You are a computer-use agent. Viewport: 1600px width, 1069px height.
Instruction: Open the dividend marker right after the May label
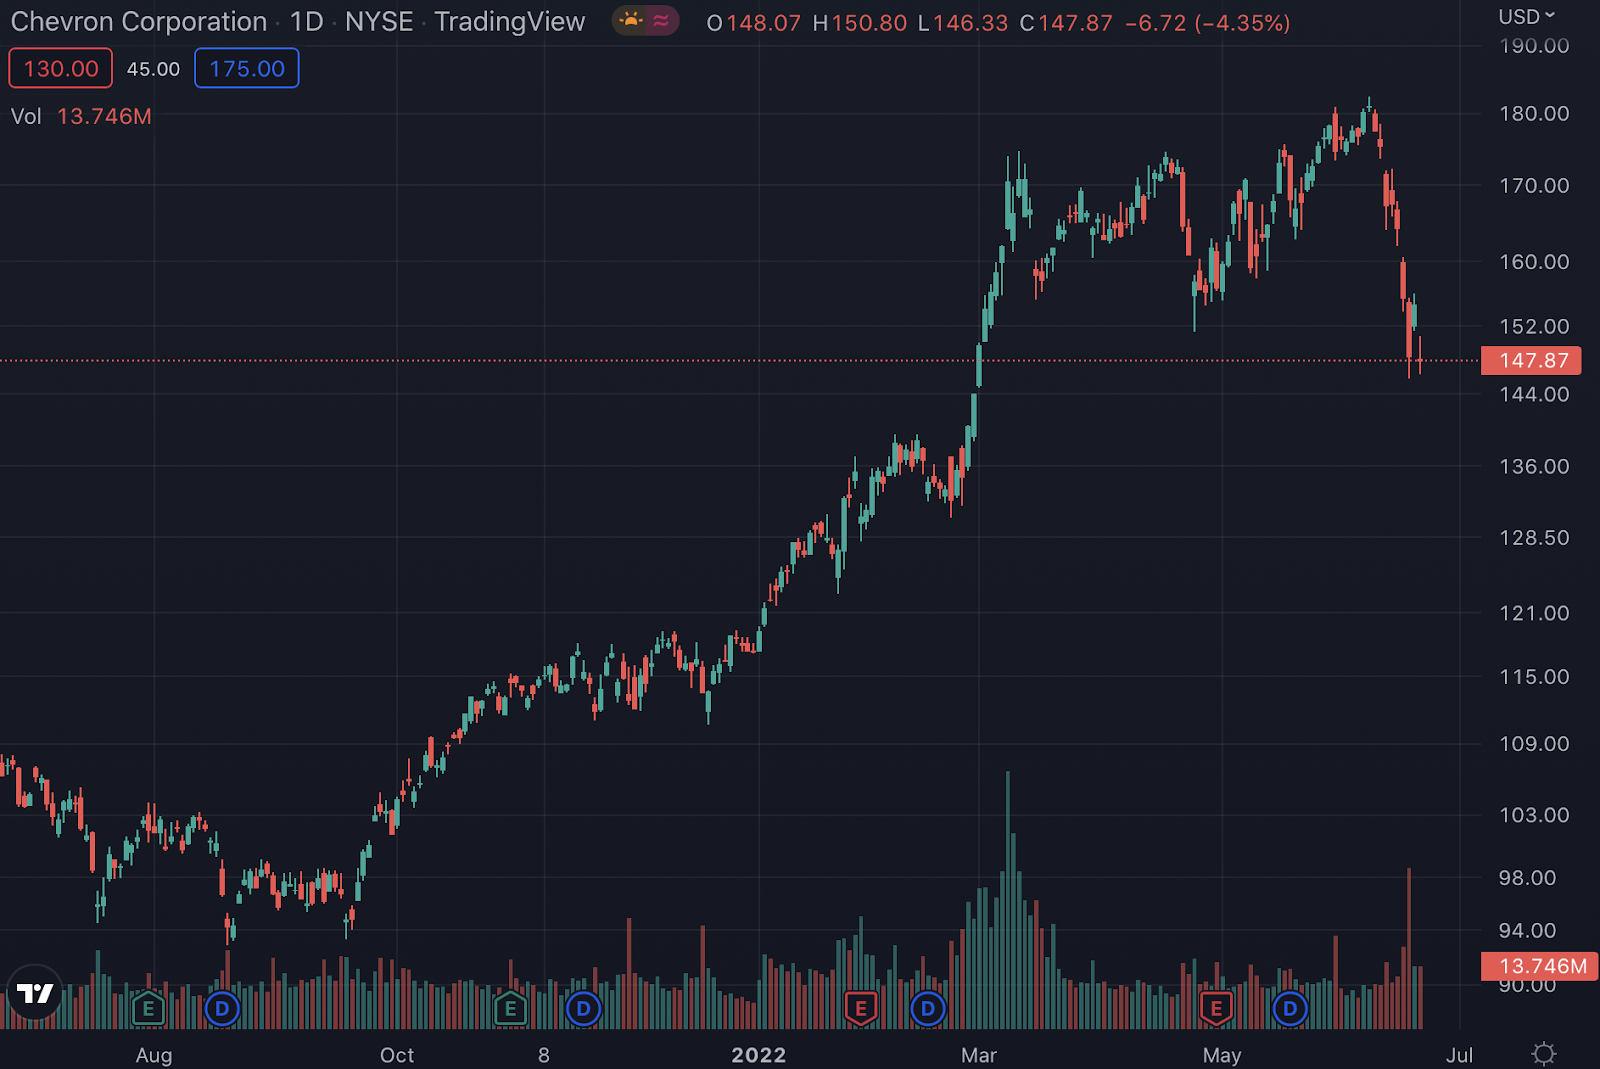click(1290, 1009)
